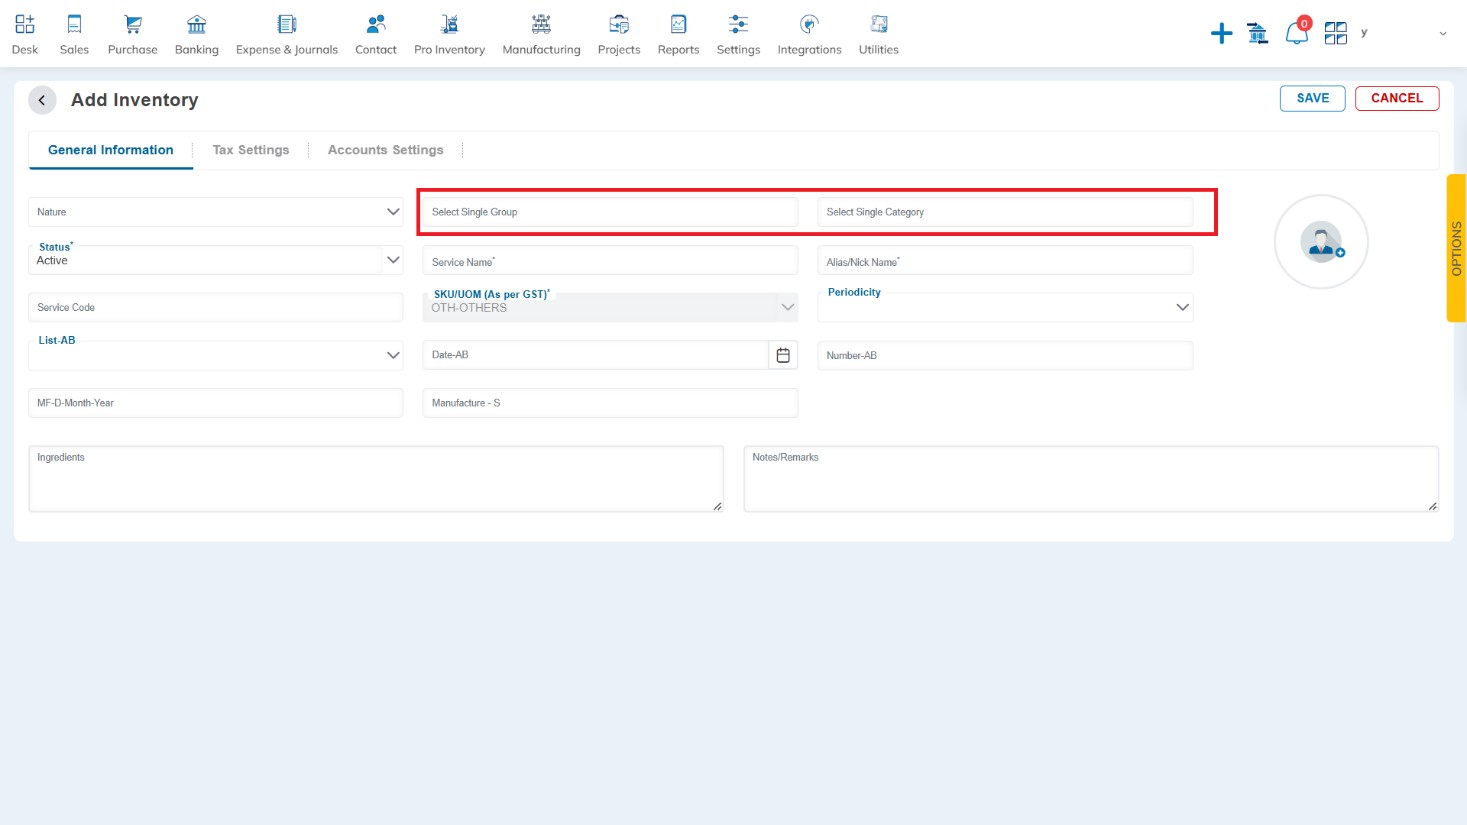Screen dimensions: 1467x825
Task: Open the calendar picker for Date-AB
Action: click(x=783, y=355)
